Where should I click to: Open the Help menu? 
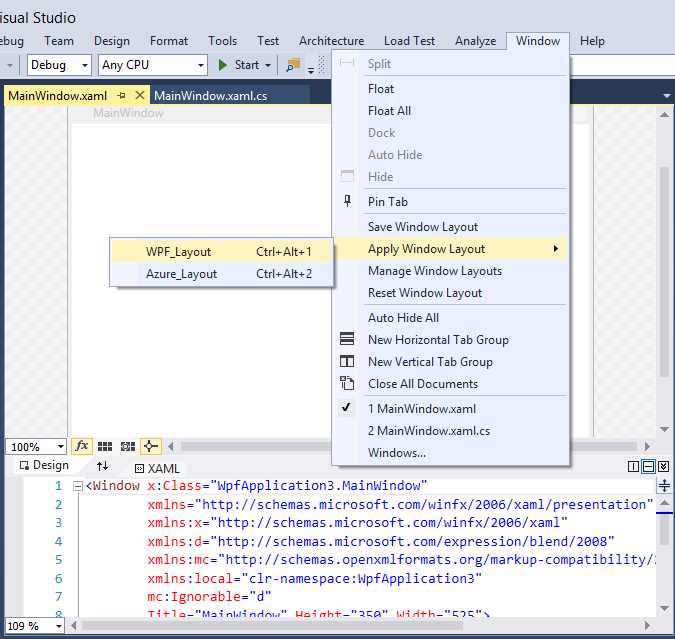pos(592,41)
